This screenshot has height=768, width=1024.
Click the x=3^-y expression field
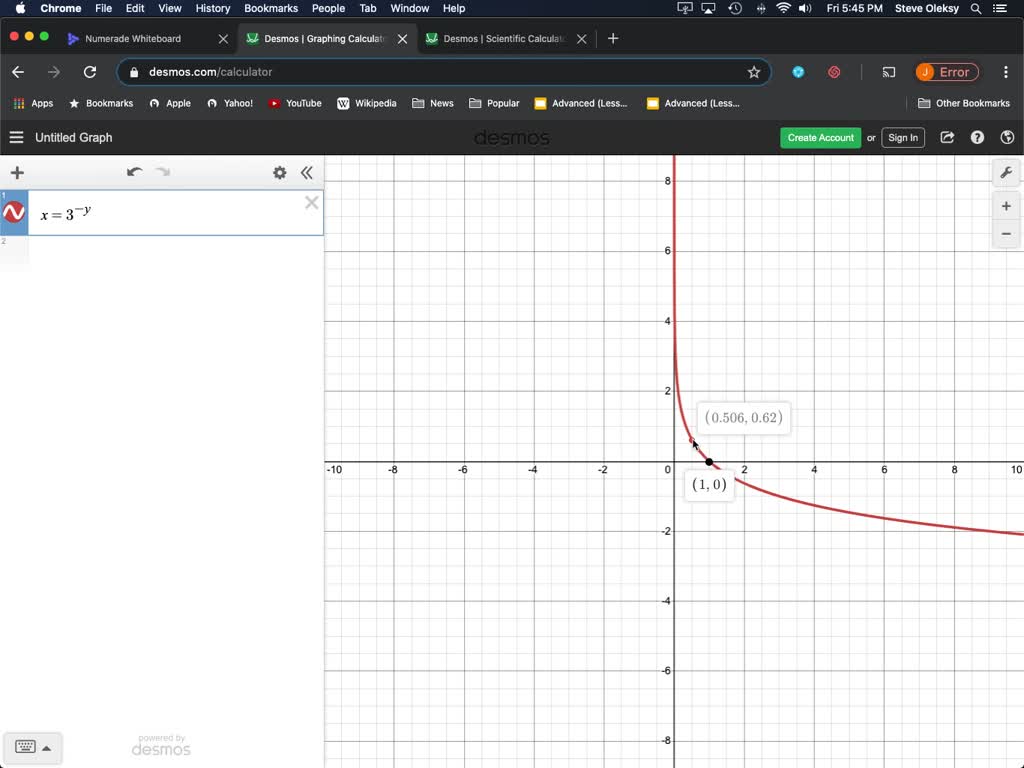(x=175, y=213)
